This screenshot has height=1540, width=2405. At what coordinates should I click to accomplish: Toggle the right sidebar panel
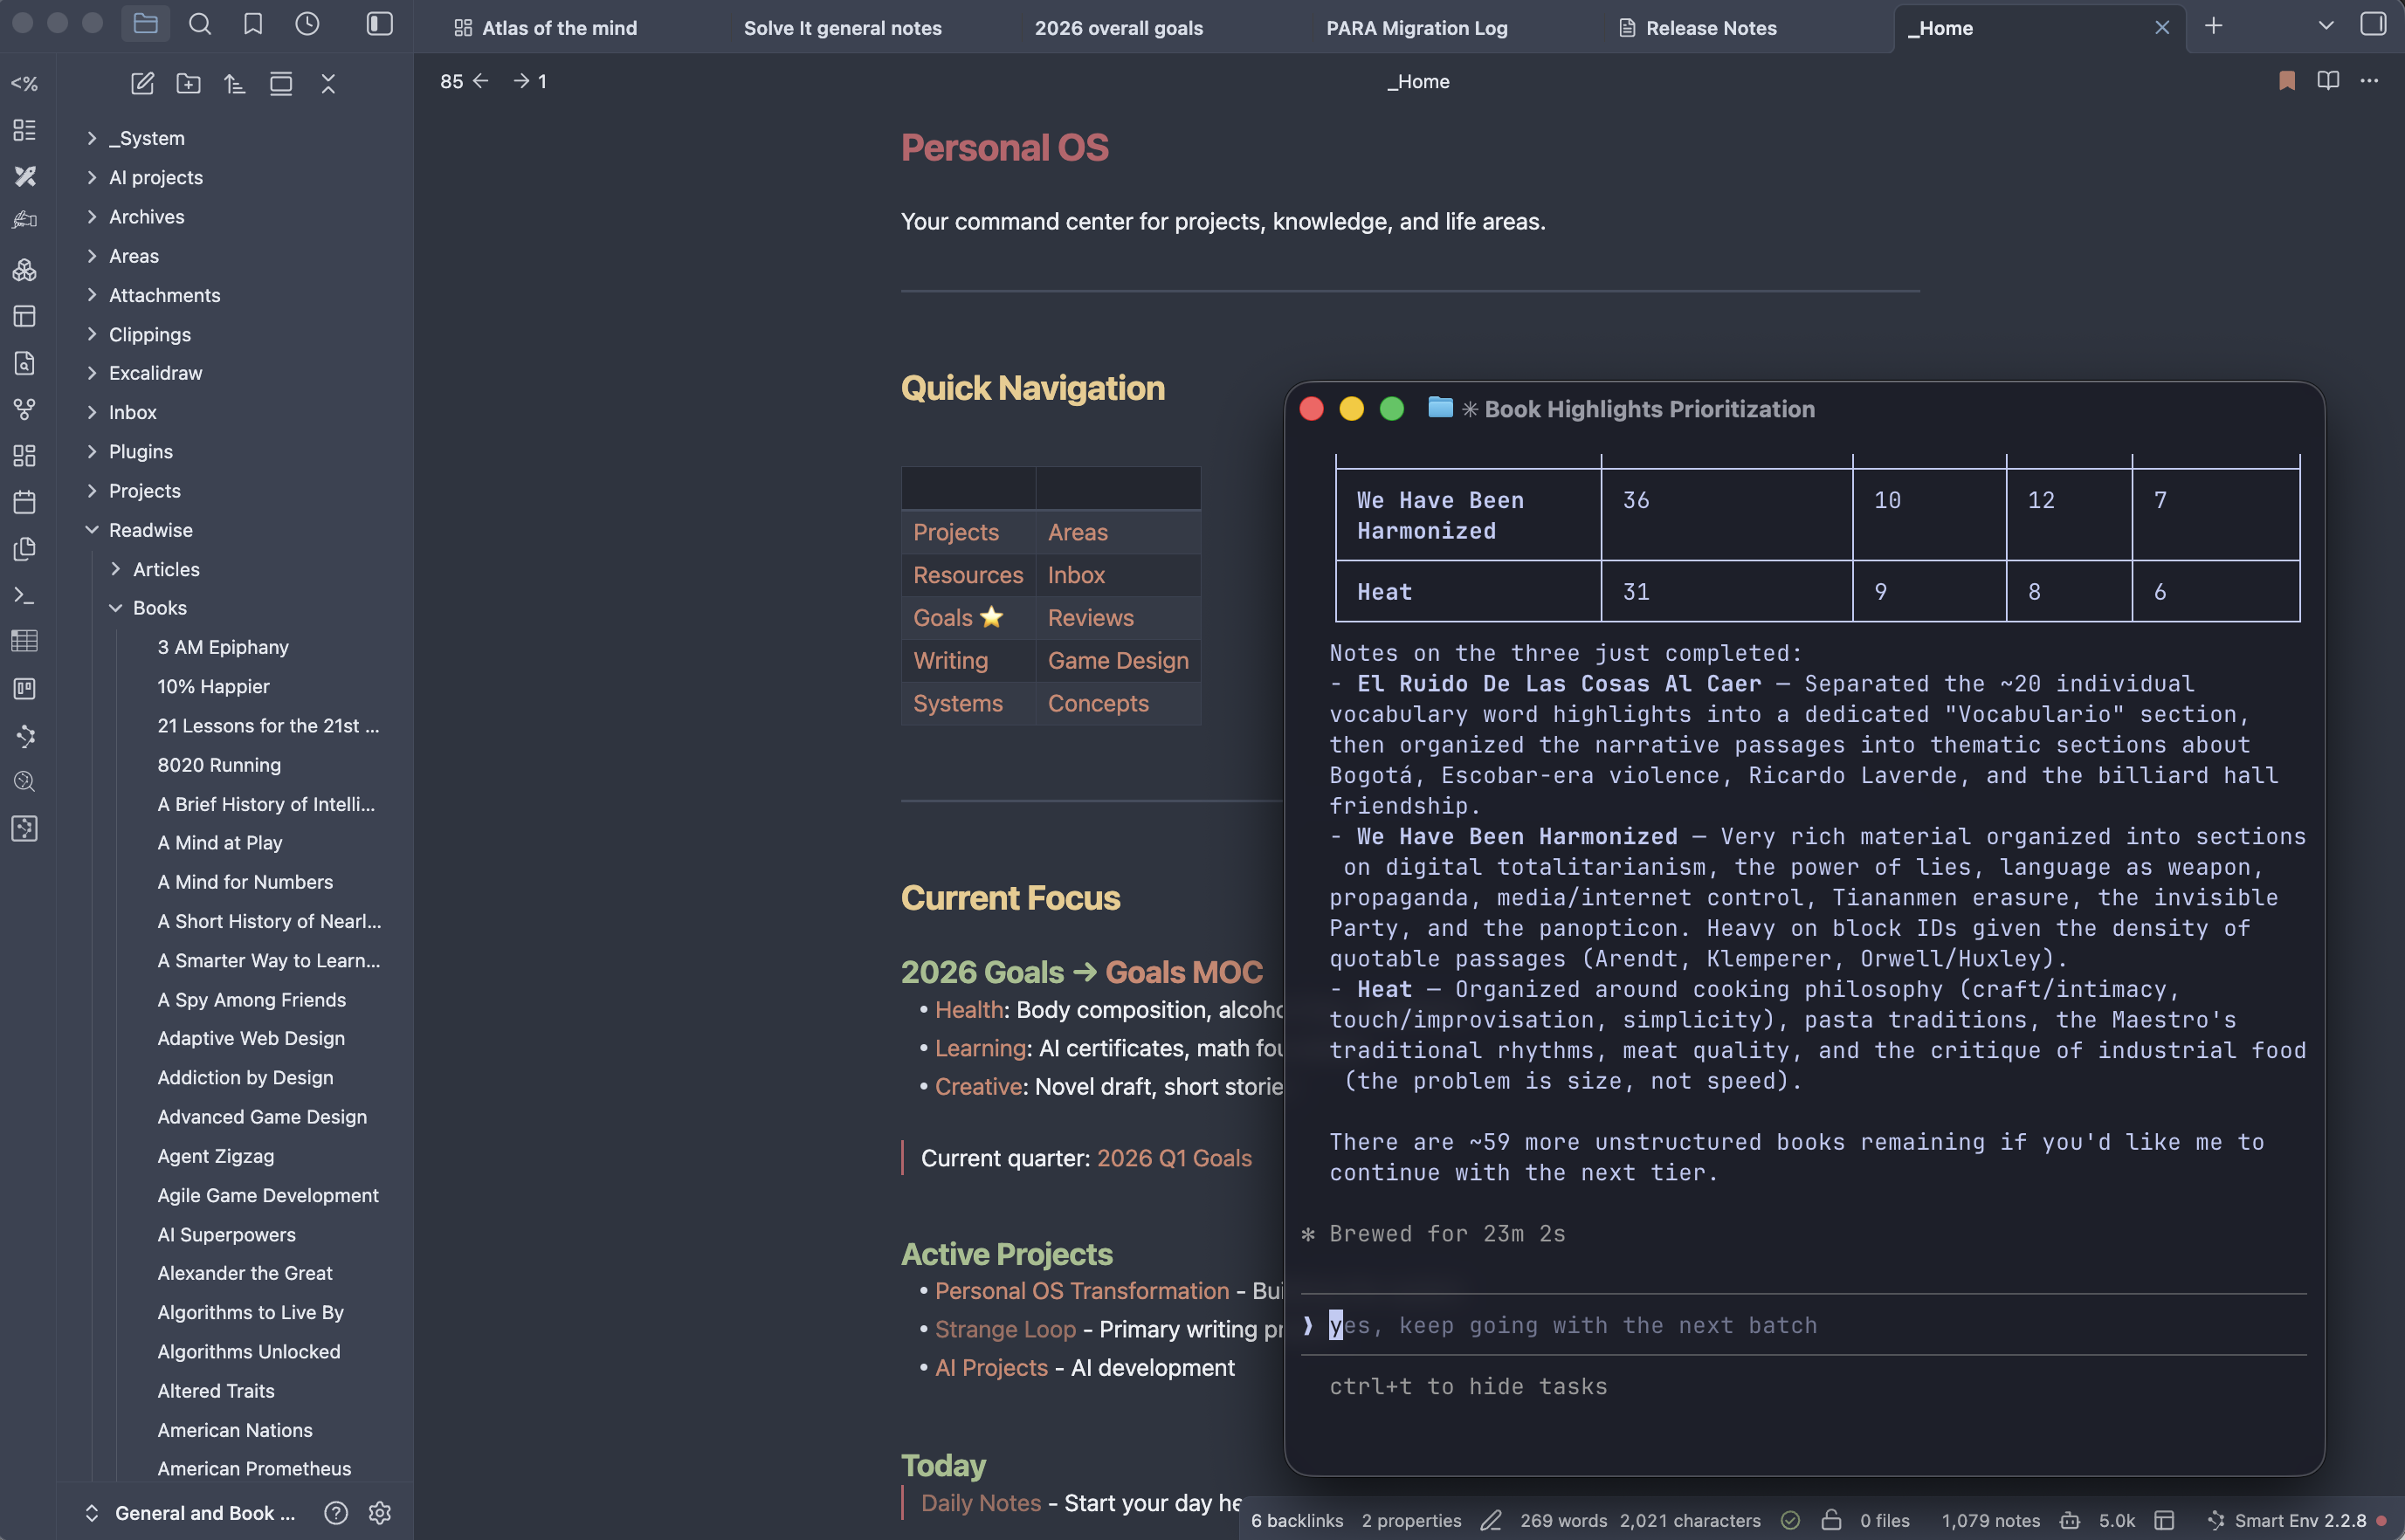(x=2373, y=24)
